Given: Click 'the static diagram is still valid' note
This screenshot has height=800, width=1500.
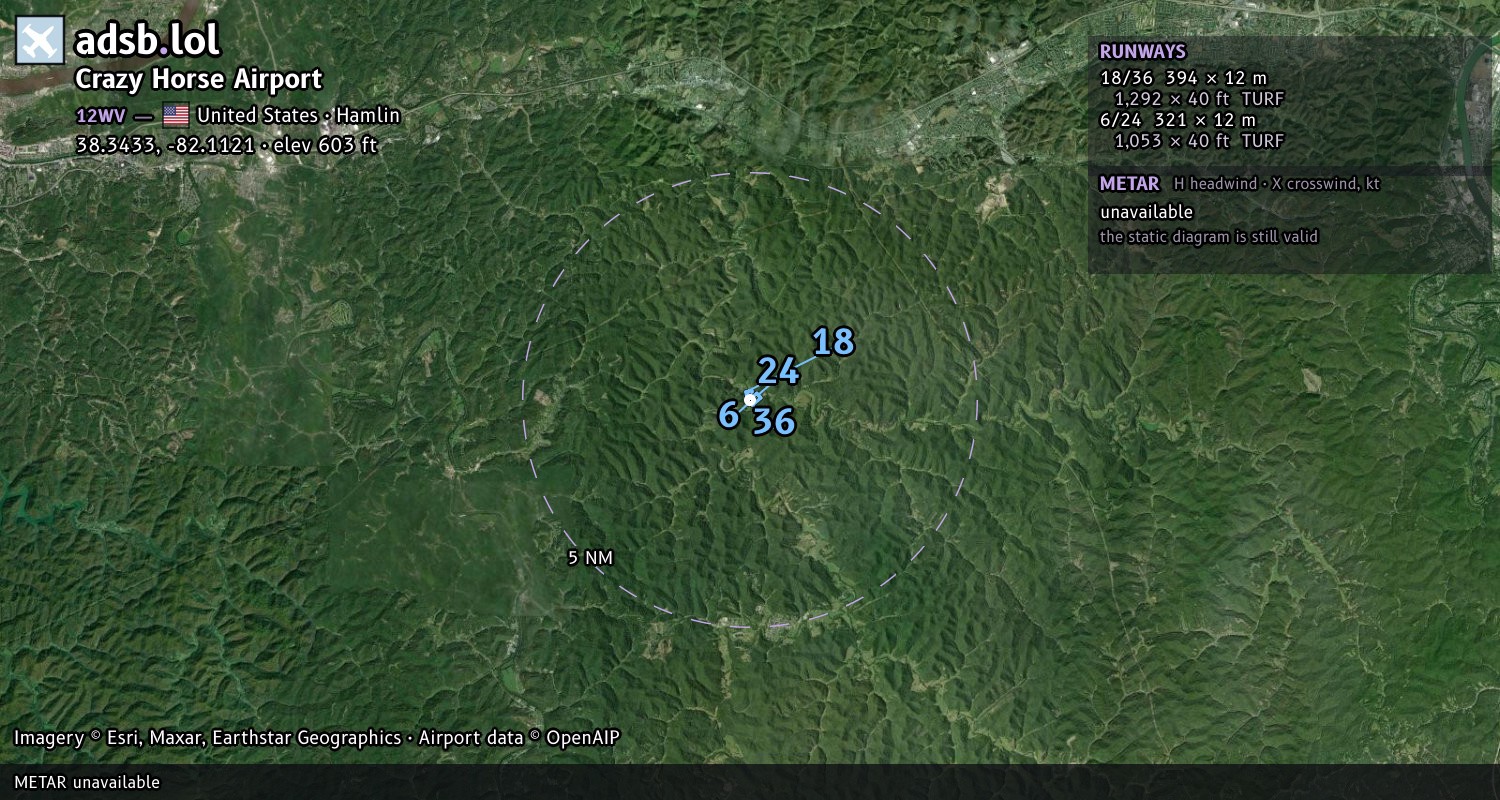Looking at the screenshot, I should click(x=1209, y=237).
